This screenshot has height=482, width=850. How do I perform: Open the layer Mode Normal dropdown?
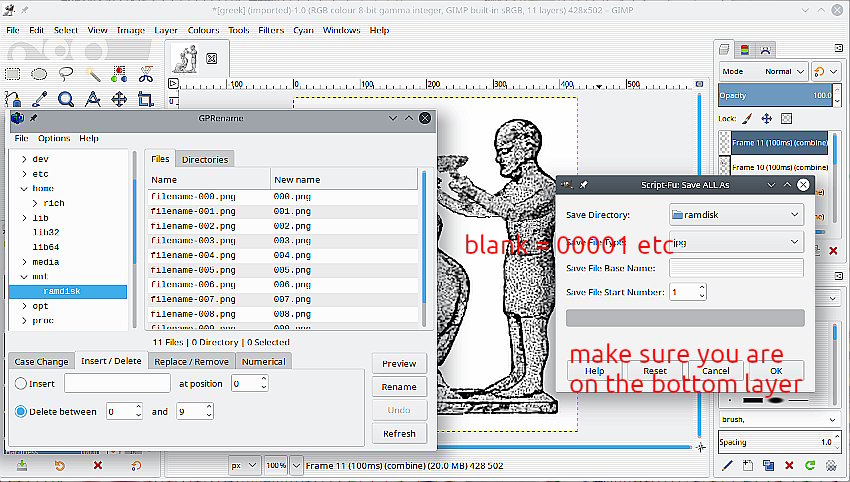[x=764, y=72]
